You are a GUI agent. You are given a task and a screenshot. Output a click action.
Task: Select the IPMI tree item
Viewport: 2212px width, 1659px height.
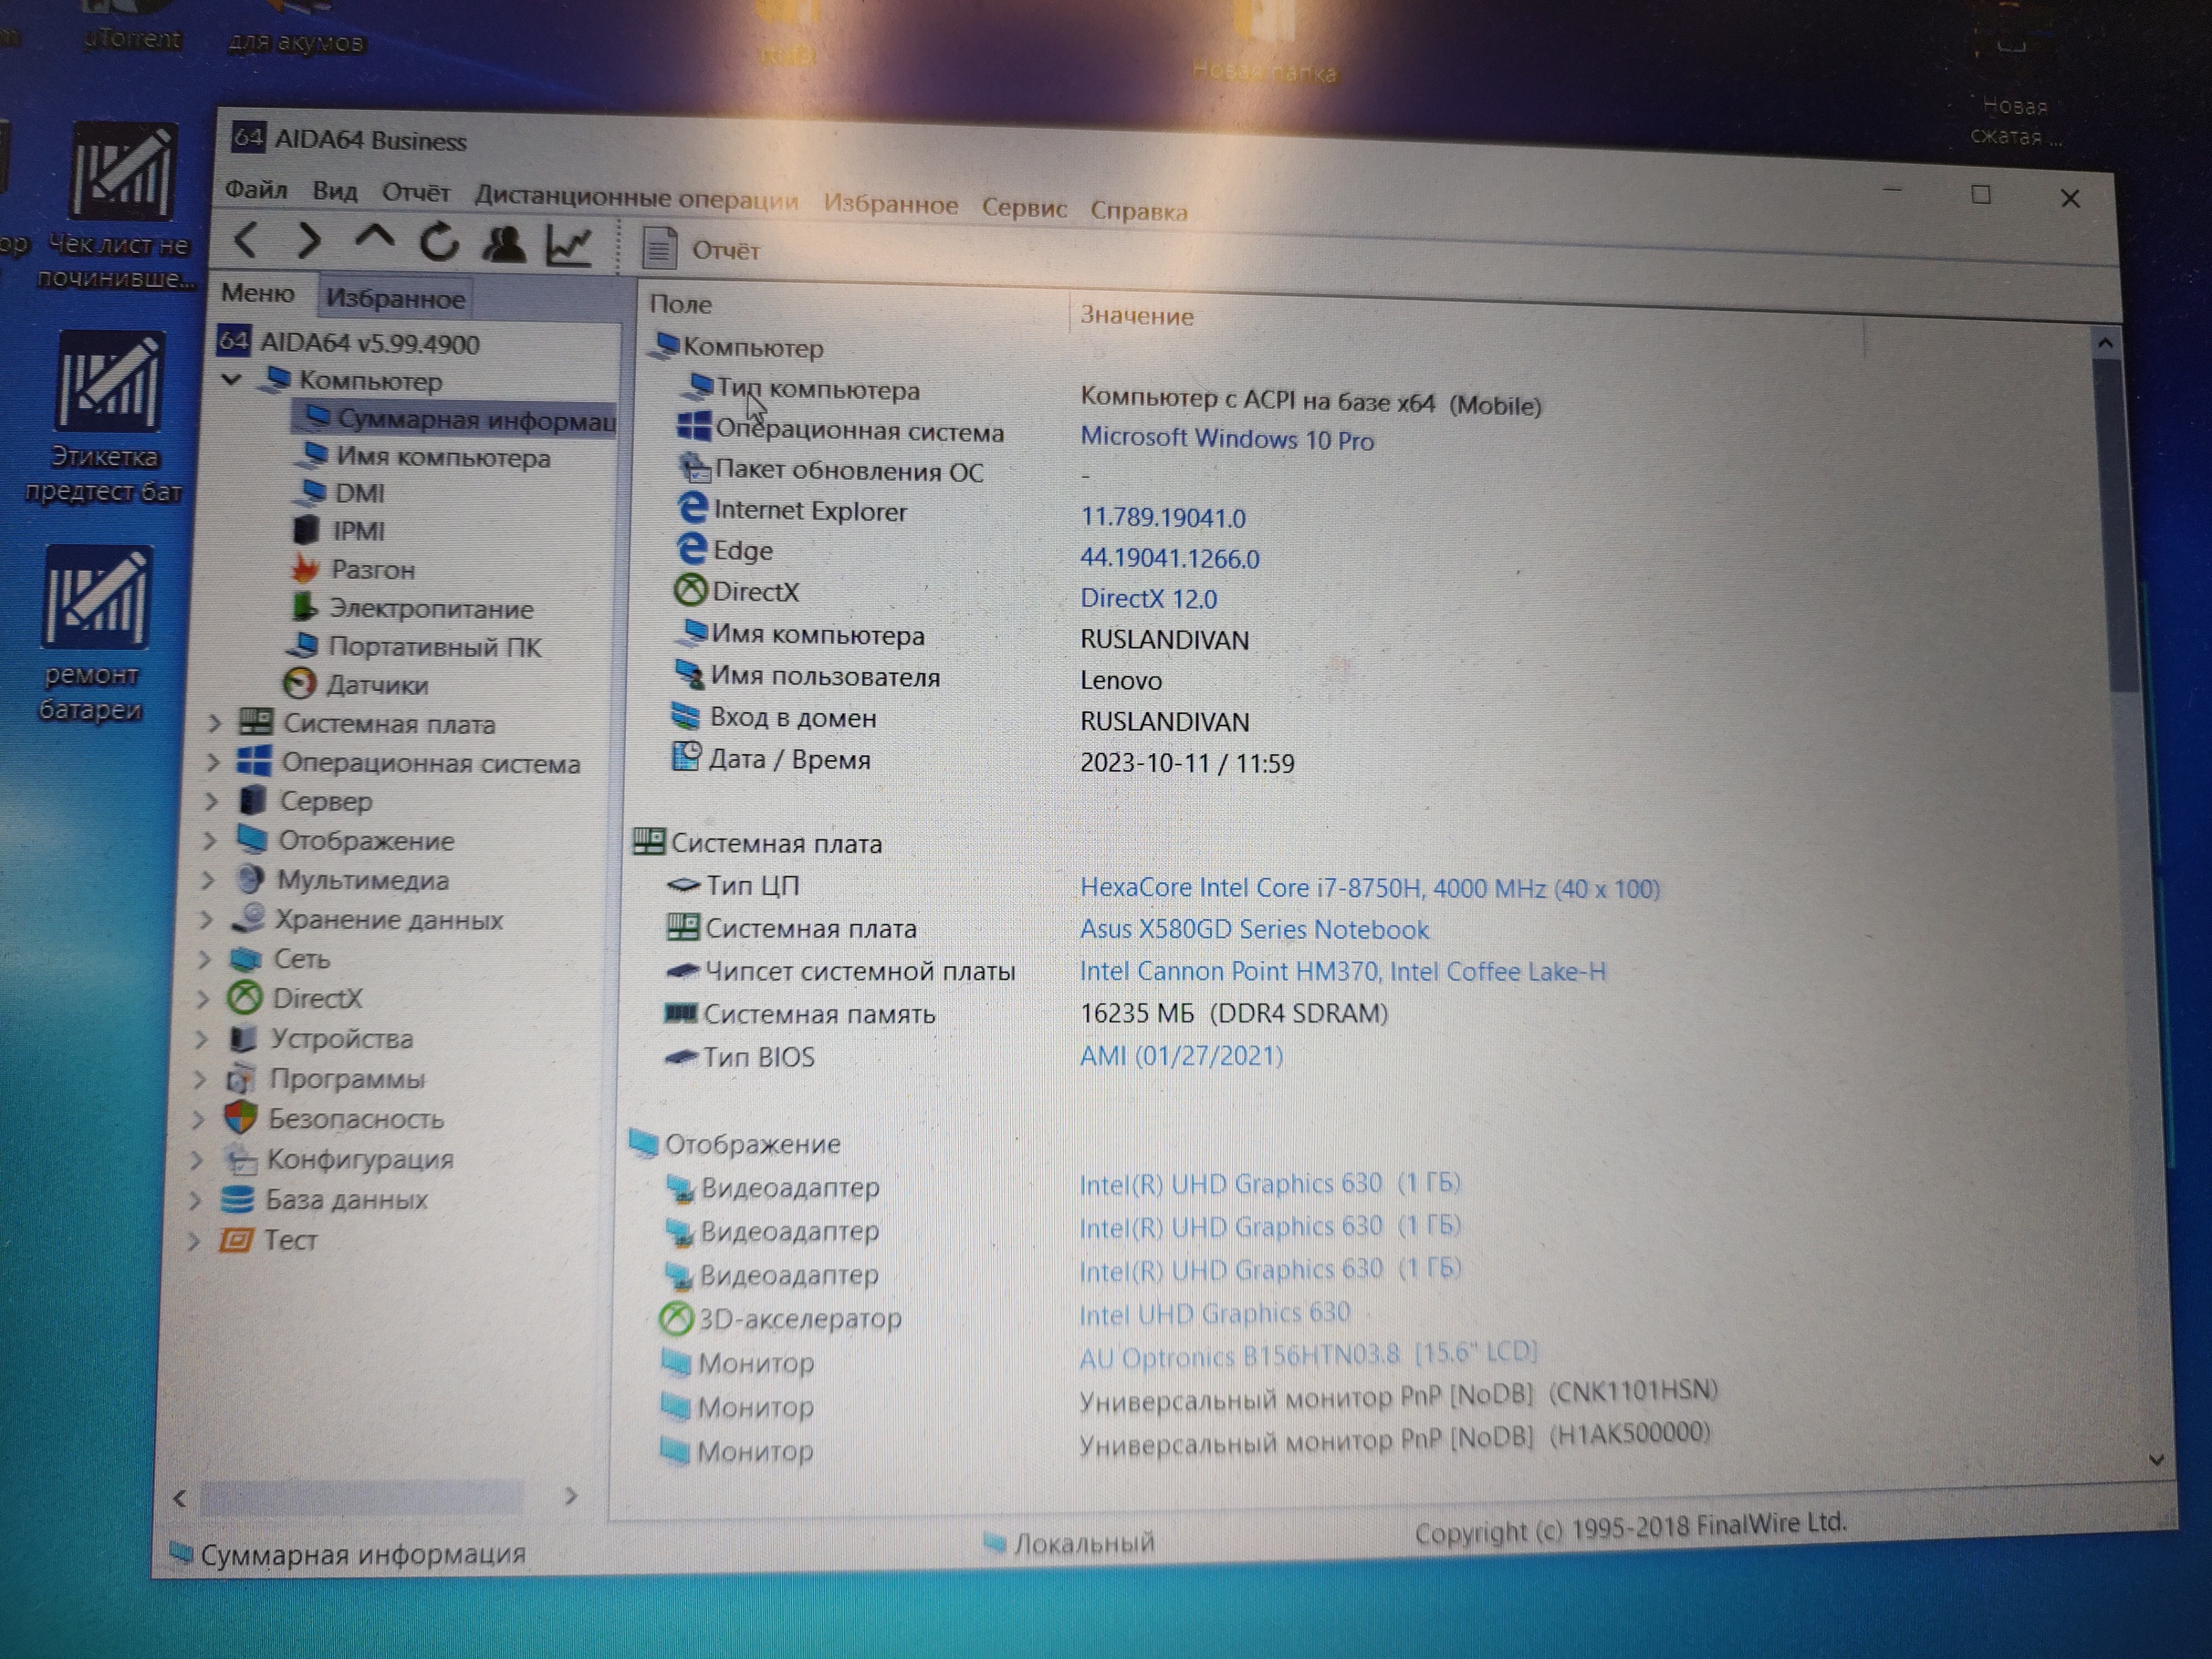340,531
